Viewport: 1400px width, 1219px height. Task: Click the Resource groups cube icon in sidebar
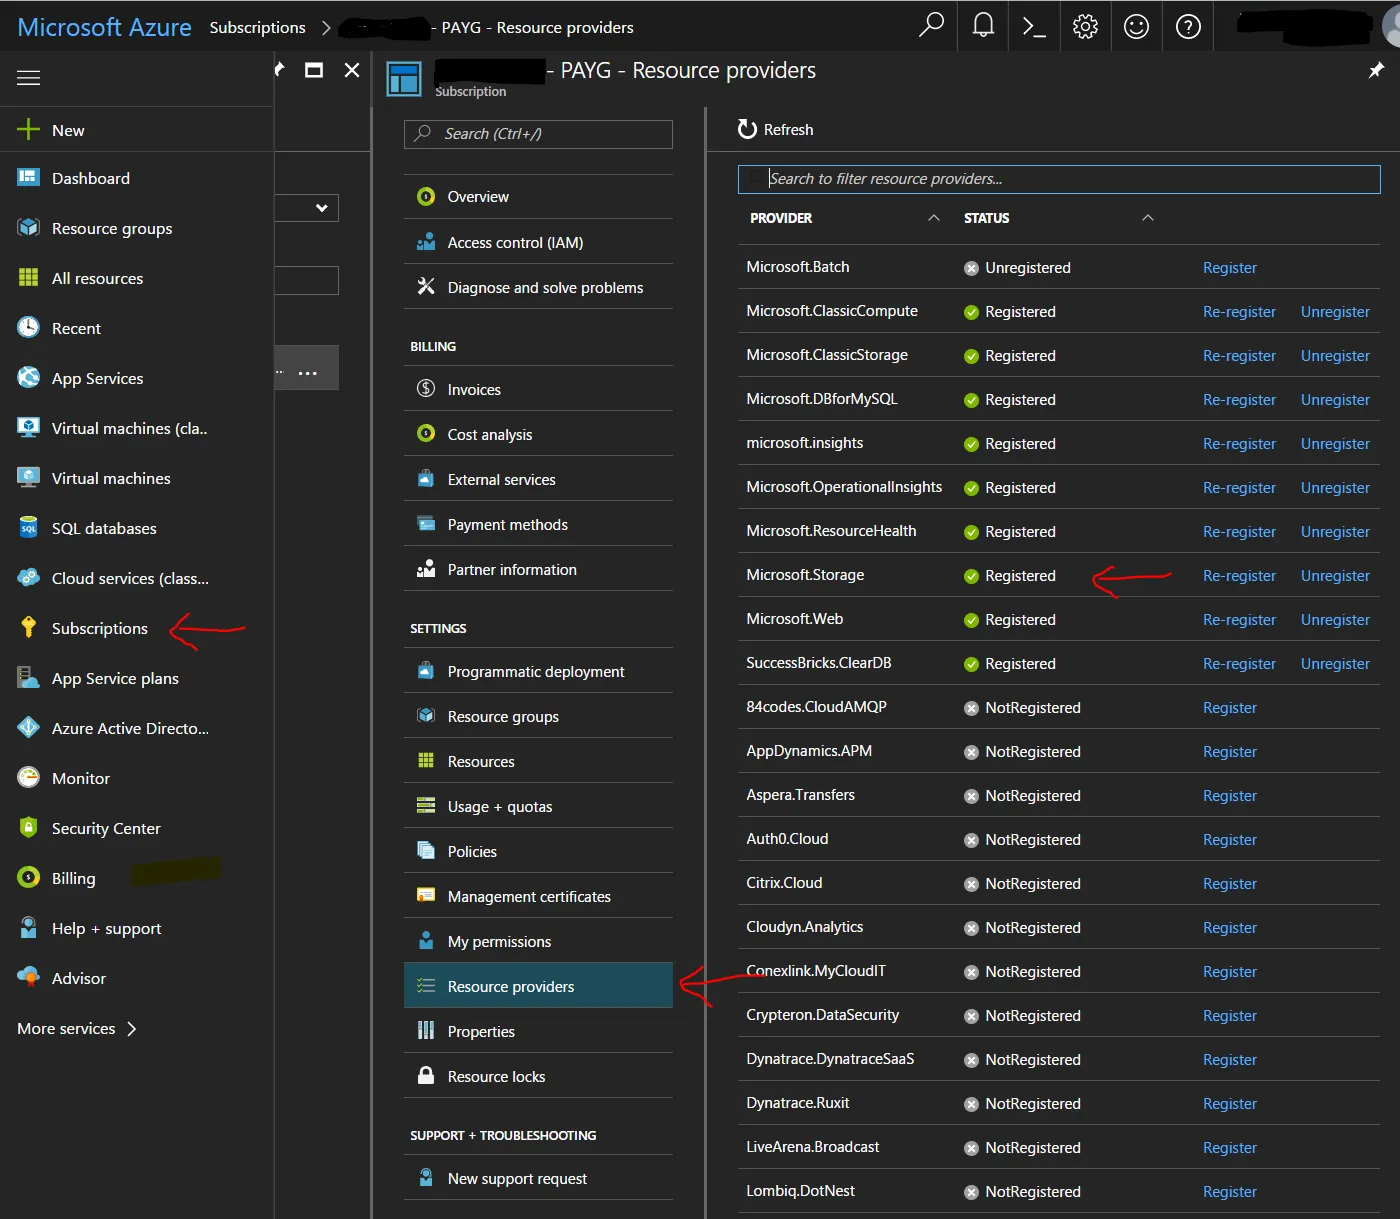pos(28,228)
